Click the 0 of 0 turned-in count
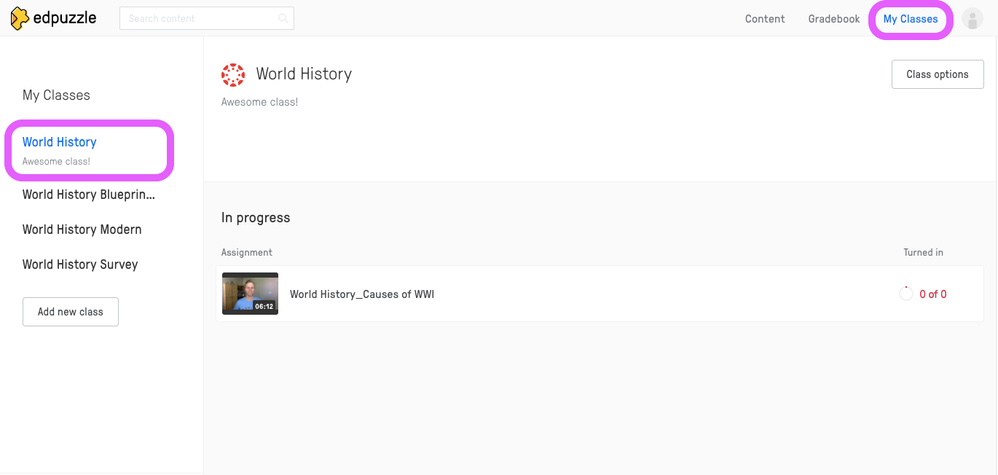 pyautogui.click(x=933, y=294)
